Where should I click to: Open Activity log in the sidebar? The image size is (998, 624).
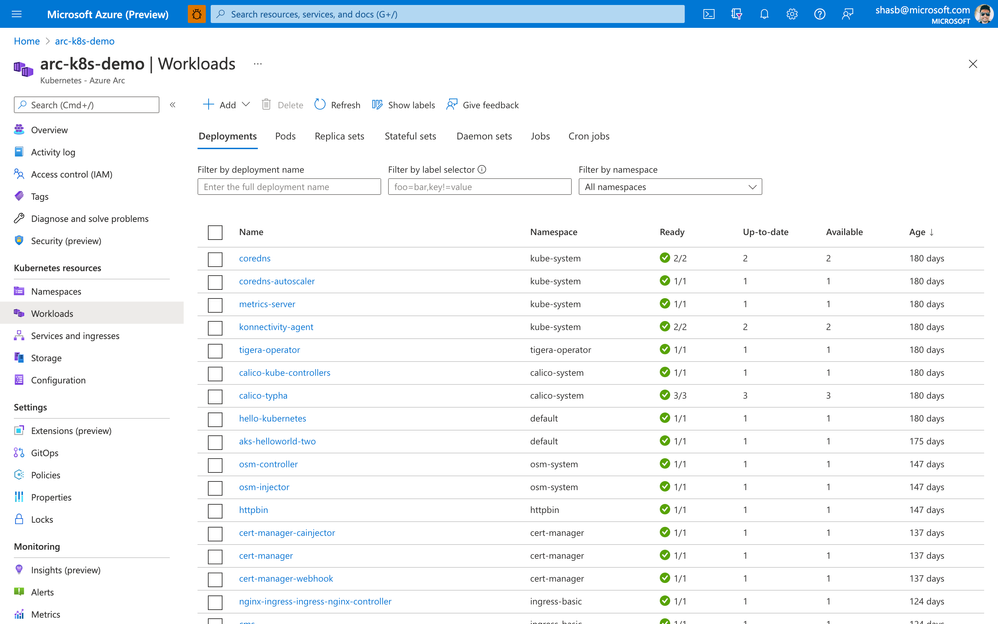tap(53, 152)
